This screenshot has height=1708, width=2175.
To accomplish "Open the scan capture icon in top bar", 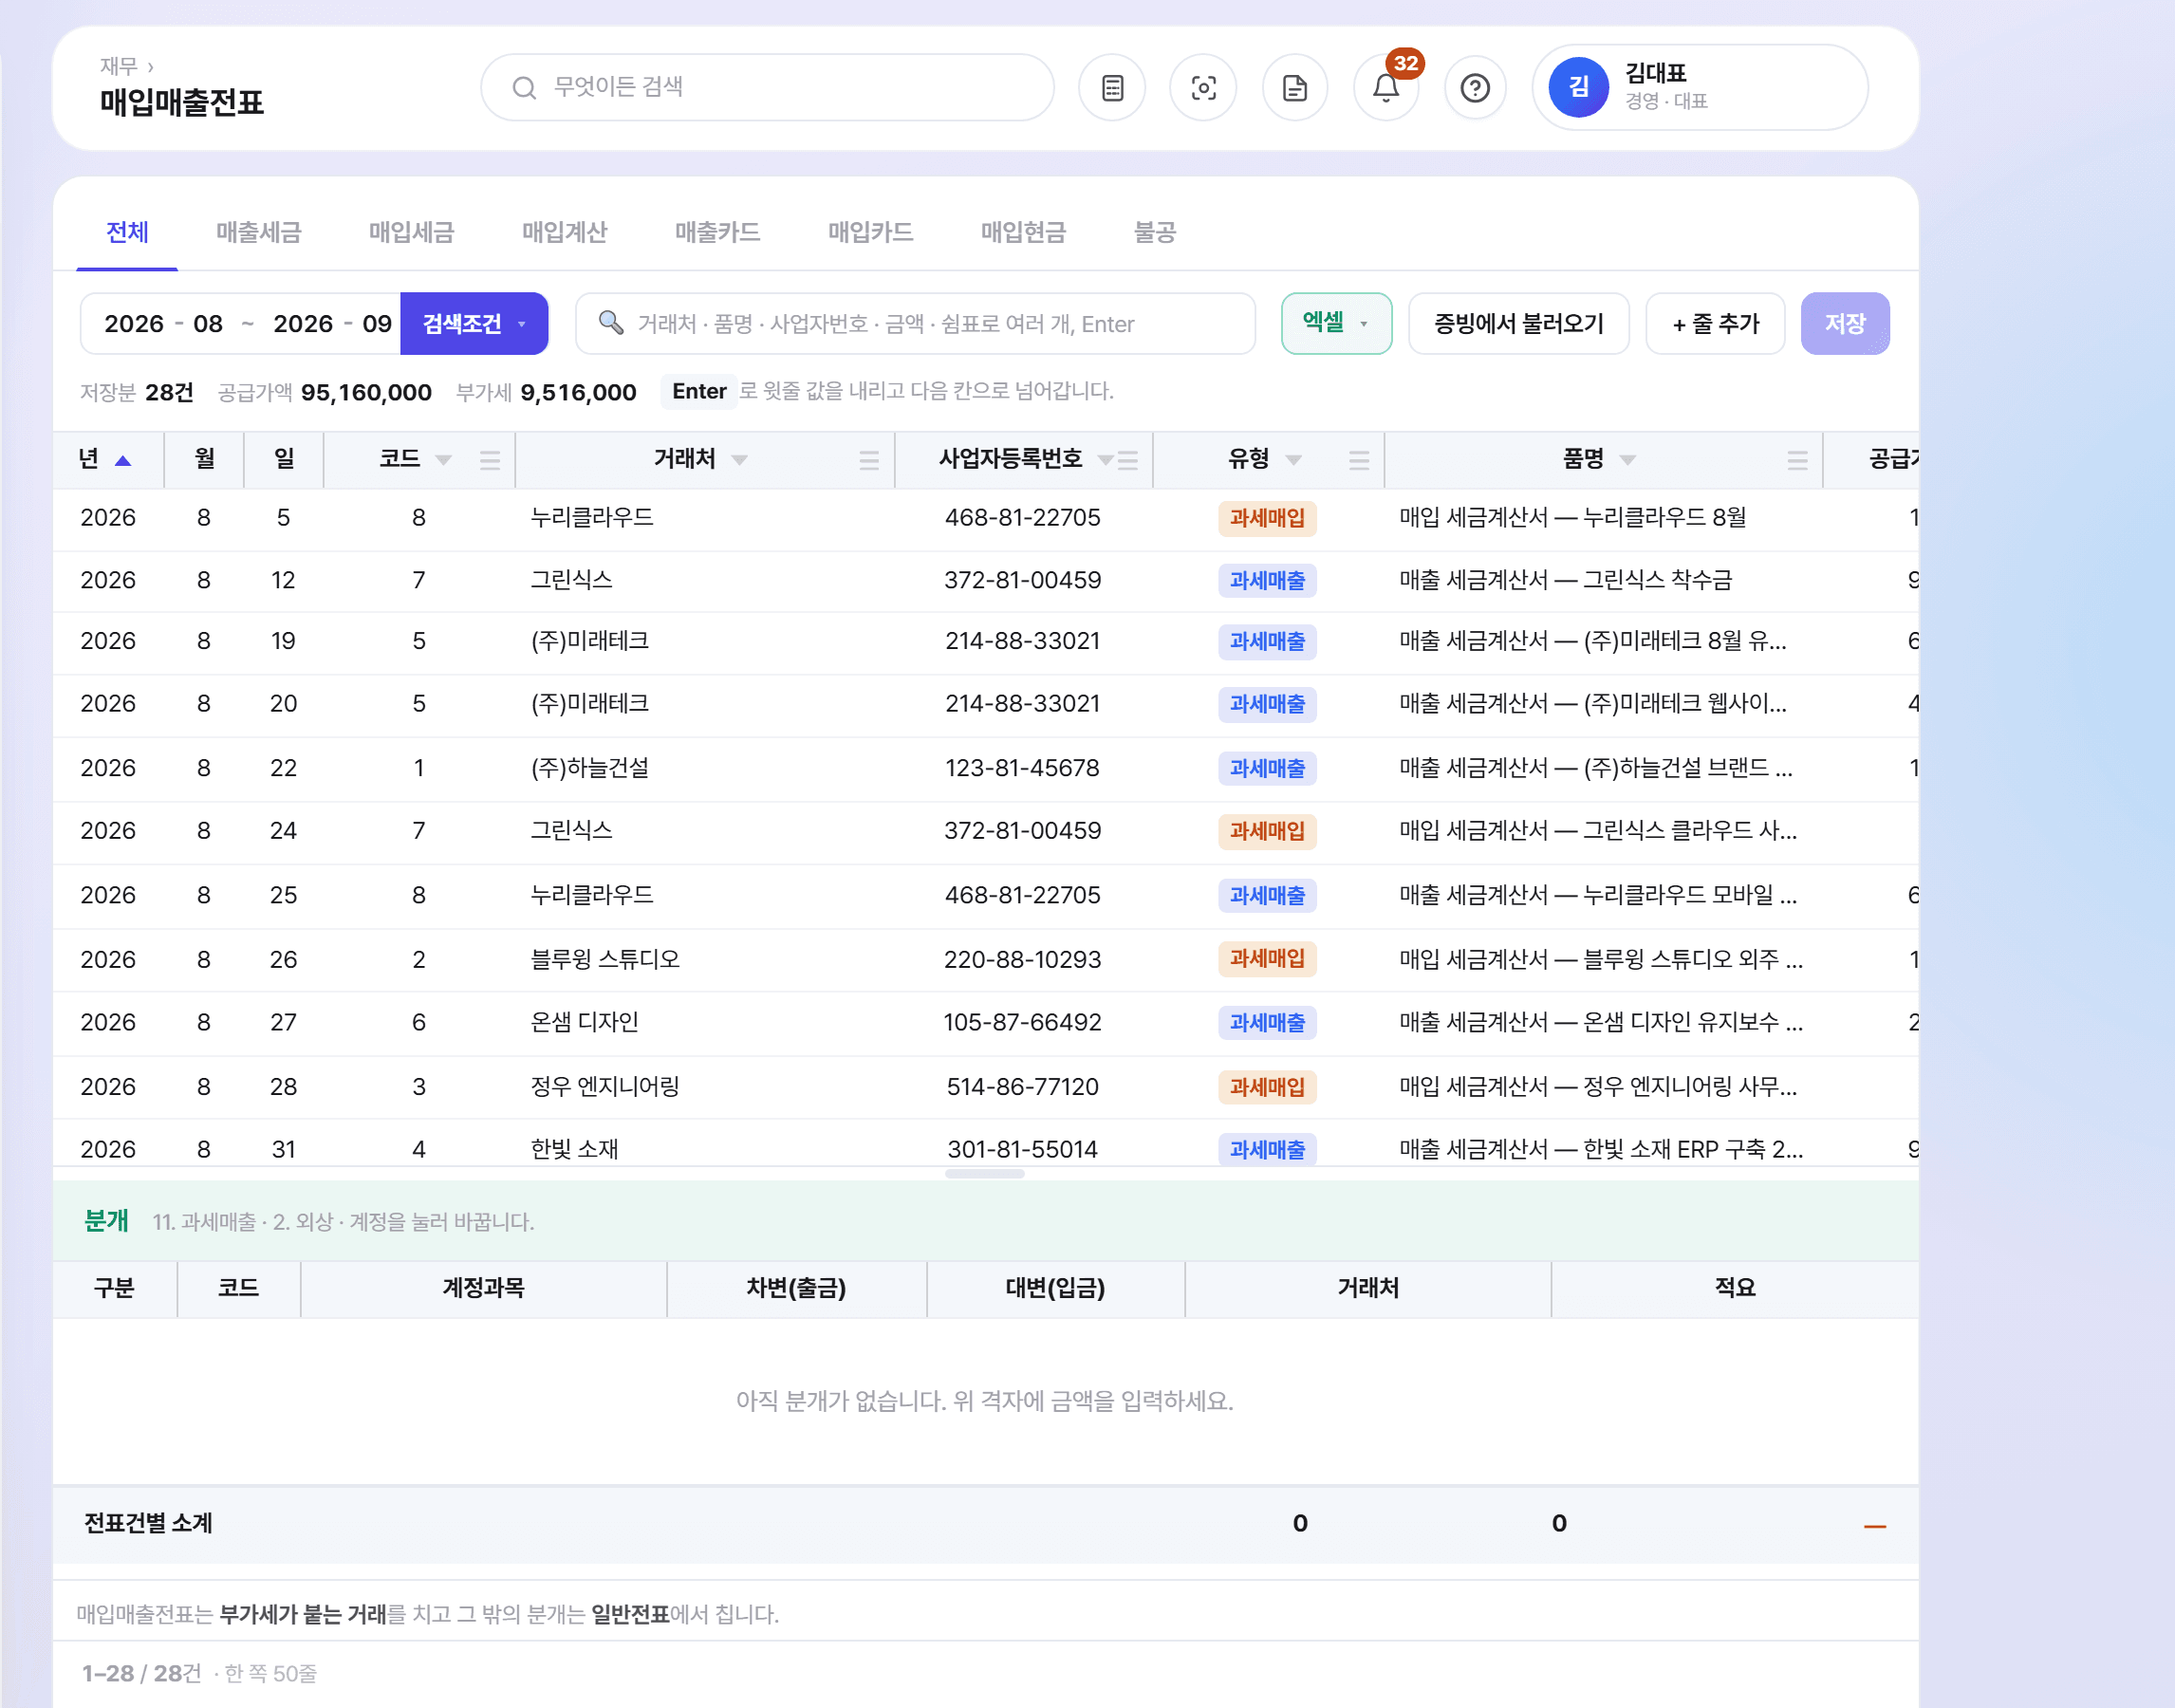I will click(1203, 88).
